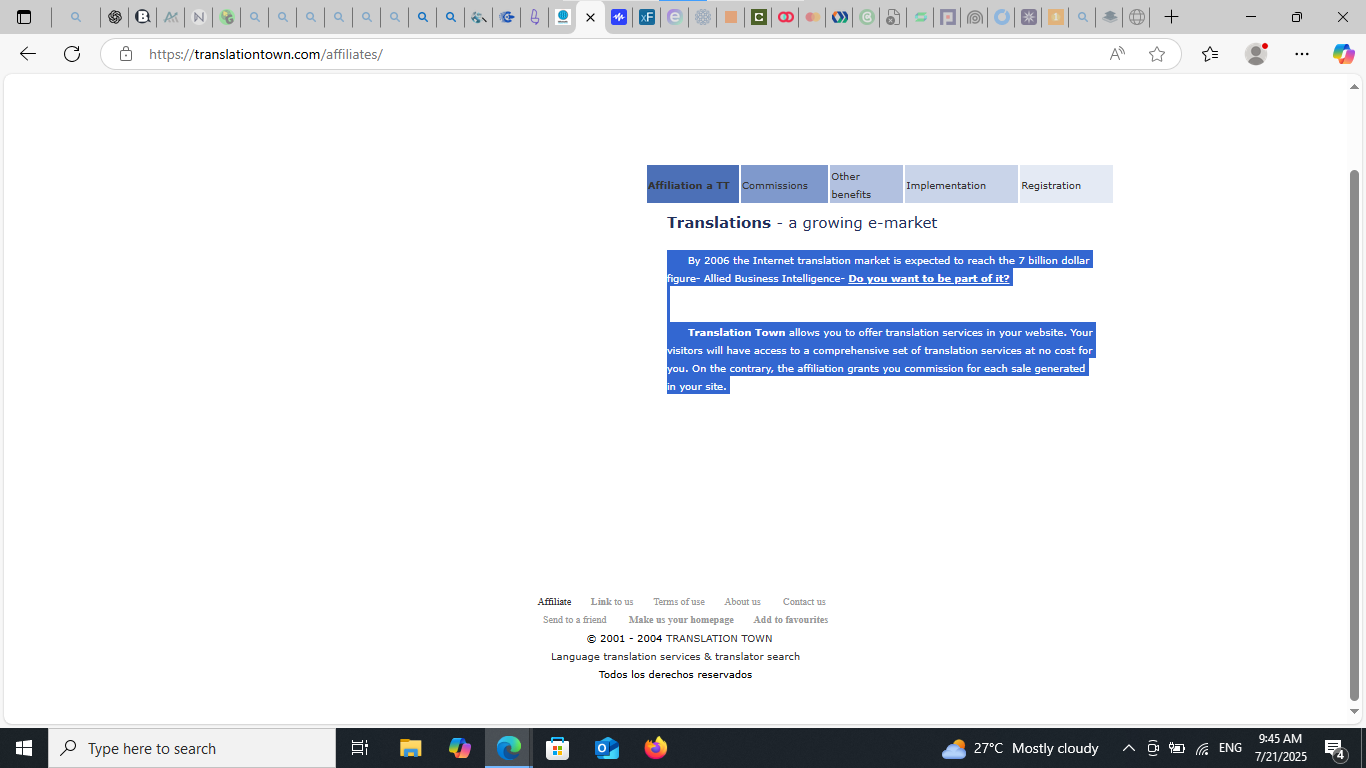Open the Copilot sidebar icon

pyautogui.click(x=1343, y=54)
